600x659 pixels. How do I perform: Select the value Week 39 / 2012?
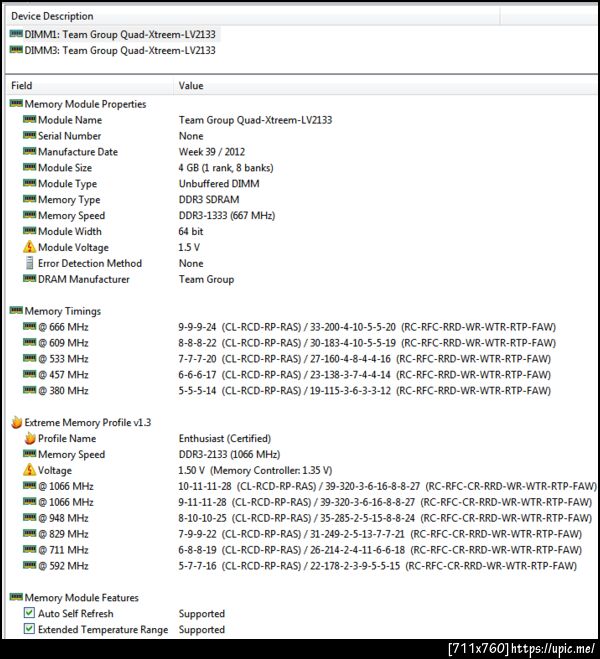212,152
